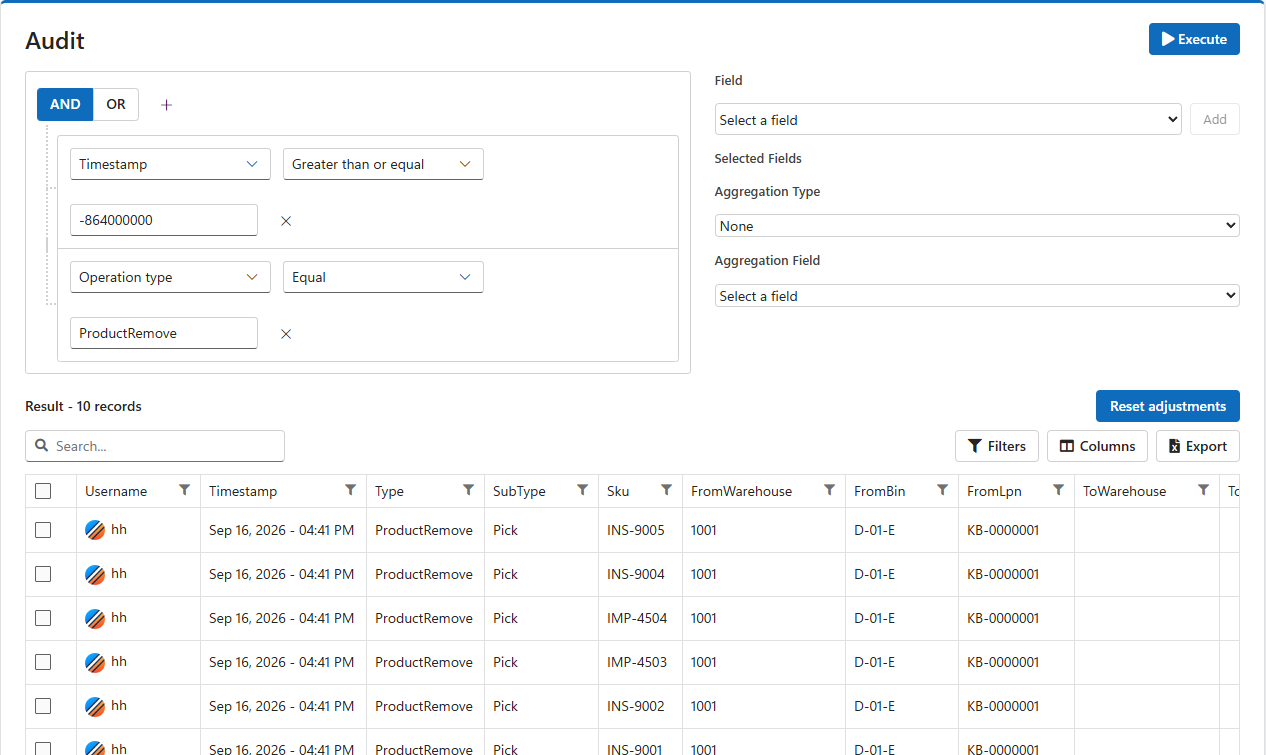Sort by FromWarehouse column header

(x=741, y=491)
